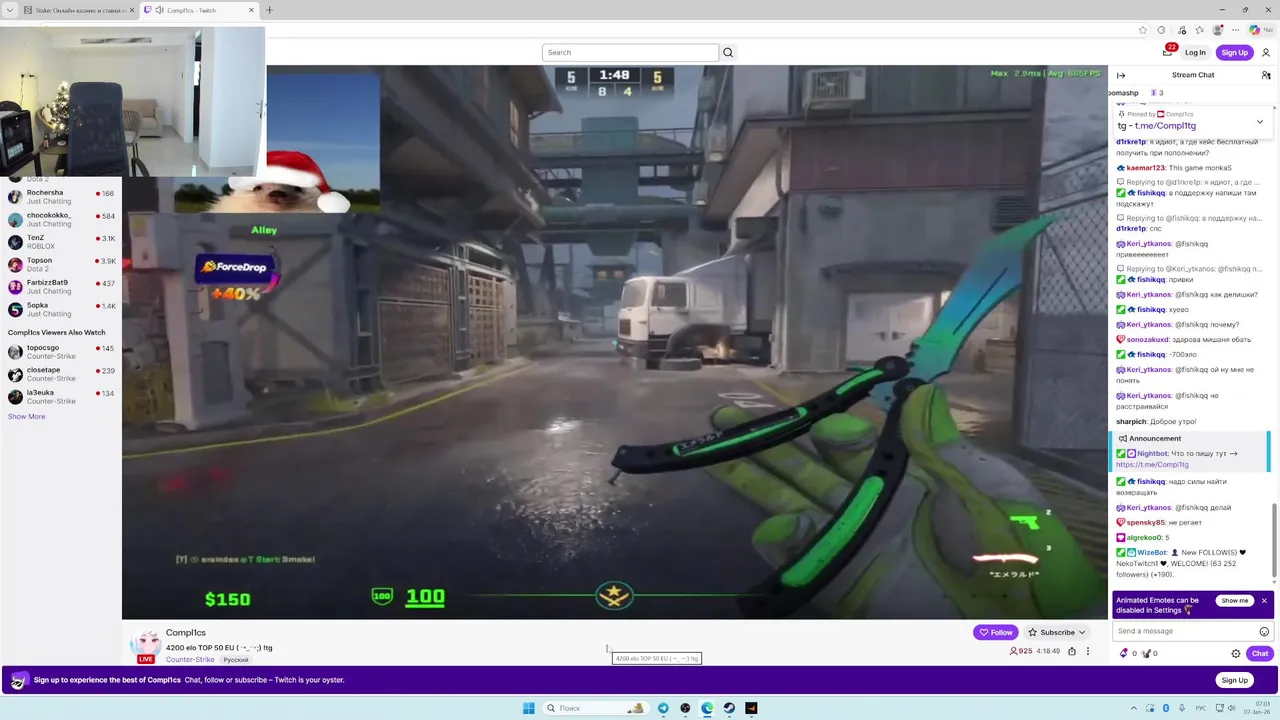The image size is (1280, 720).
Task: Dismiss the animated emotes notice
Action: (x=1264, y=600)
